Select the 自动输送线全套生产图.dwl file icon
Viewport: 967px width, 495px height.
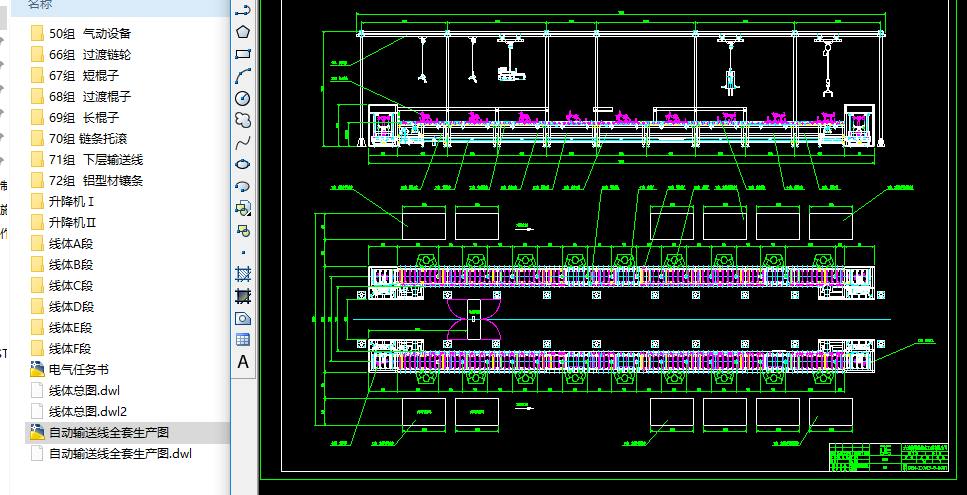[x=37, y=453]
